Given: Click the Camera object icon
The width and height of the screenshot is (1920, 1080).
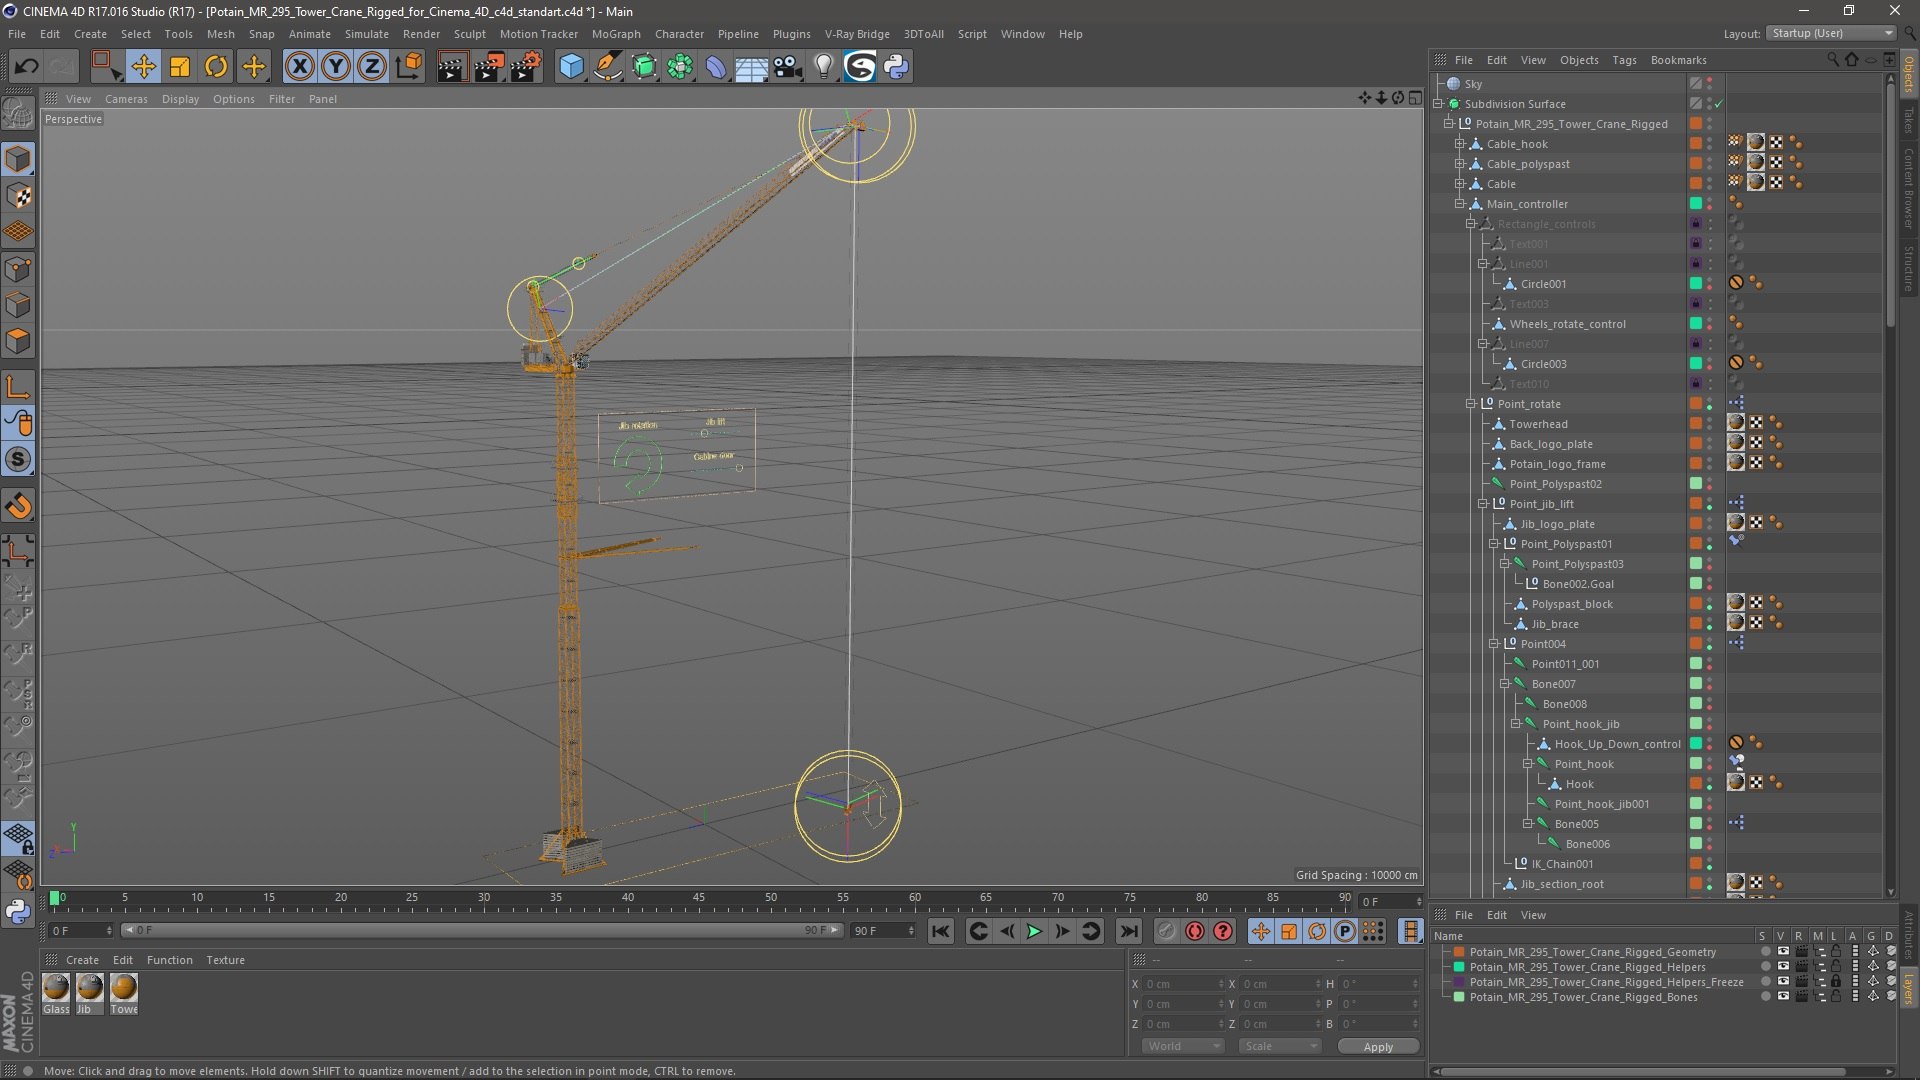Looking at the screenshot, I should pyautogui.click(x=787, y=67).
